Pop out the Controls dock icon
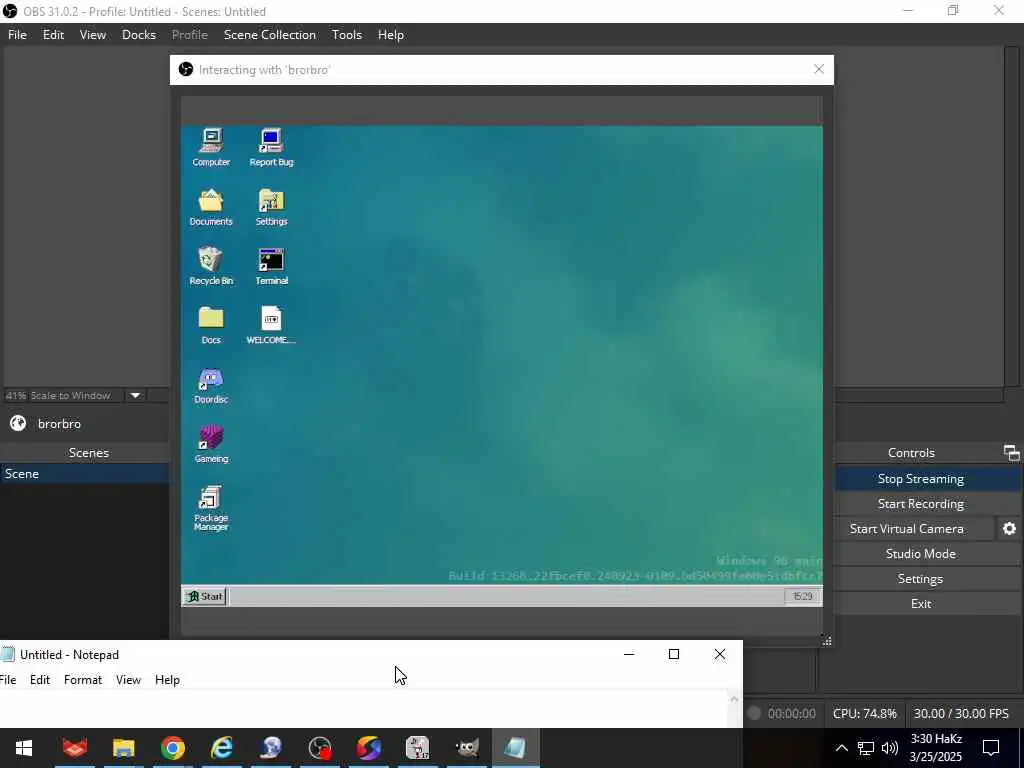This screenshot has height=768, width=1024. pyautogui.click(x=1011, y=453)
